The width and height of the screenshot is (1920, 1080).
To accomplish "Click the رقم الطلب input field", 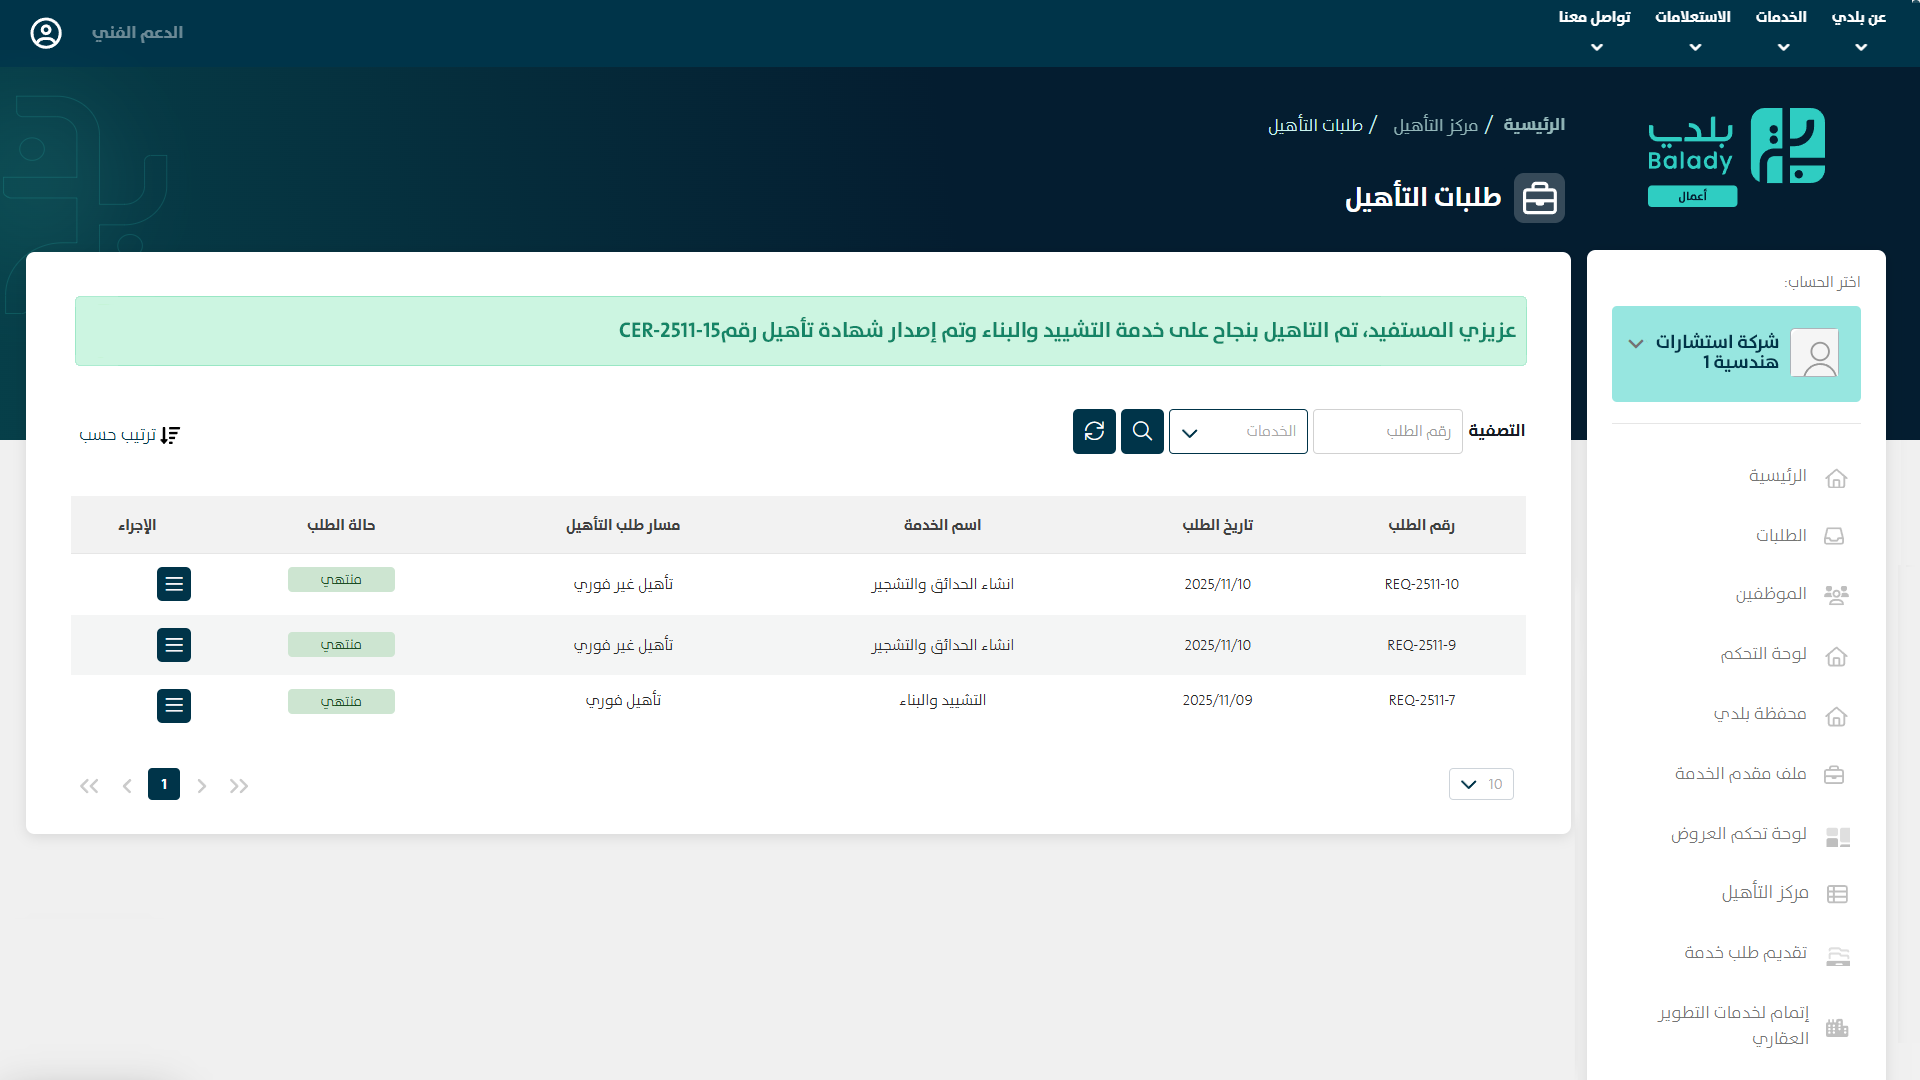I will click(1388, 432).
